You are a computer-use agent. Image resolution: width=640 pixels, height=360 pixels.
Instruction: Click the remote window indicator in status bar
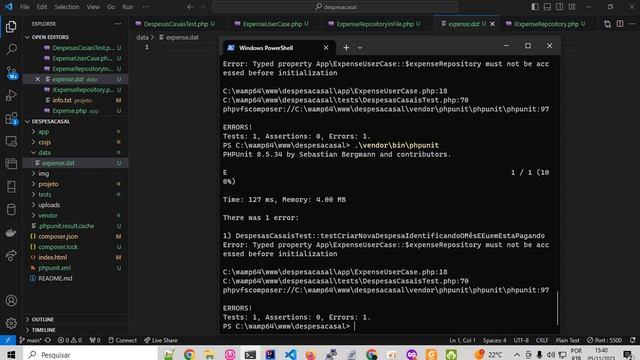pyautogui.click(x=8, y=340)
